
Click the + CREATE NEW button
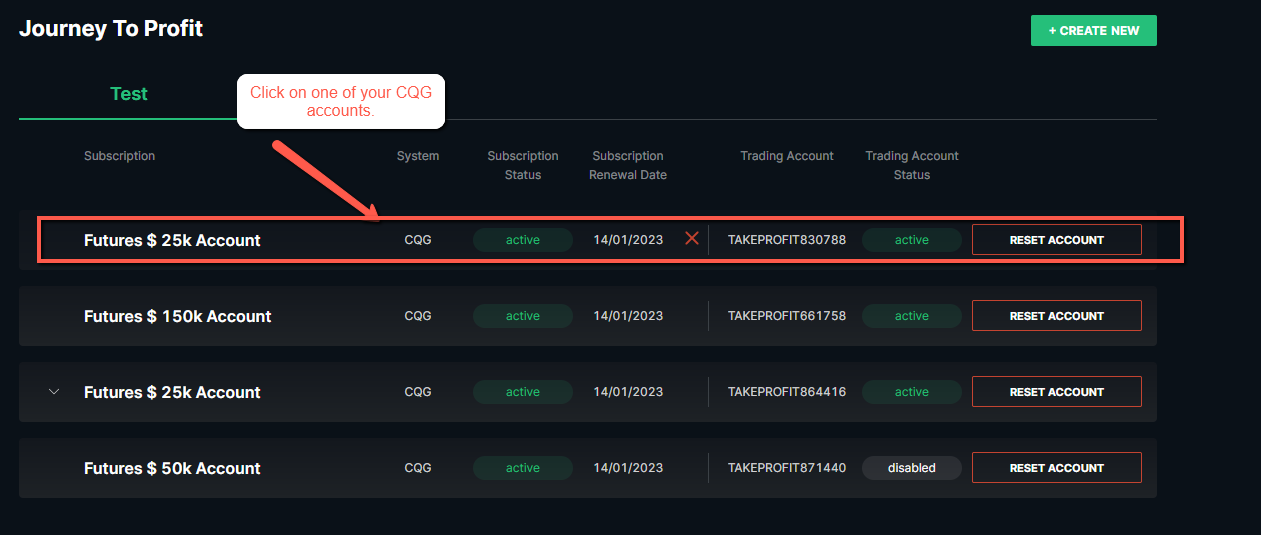coord(1094,31)
